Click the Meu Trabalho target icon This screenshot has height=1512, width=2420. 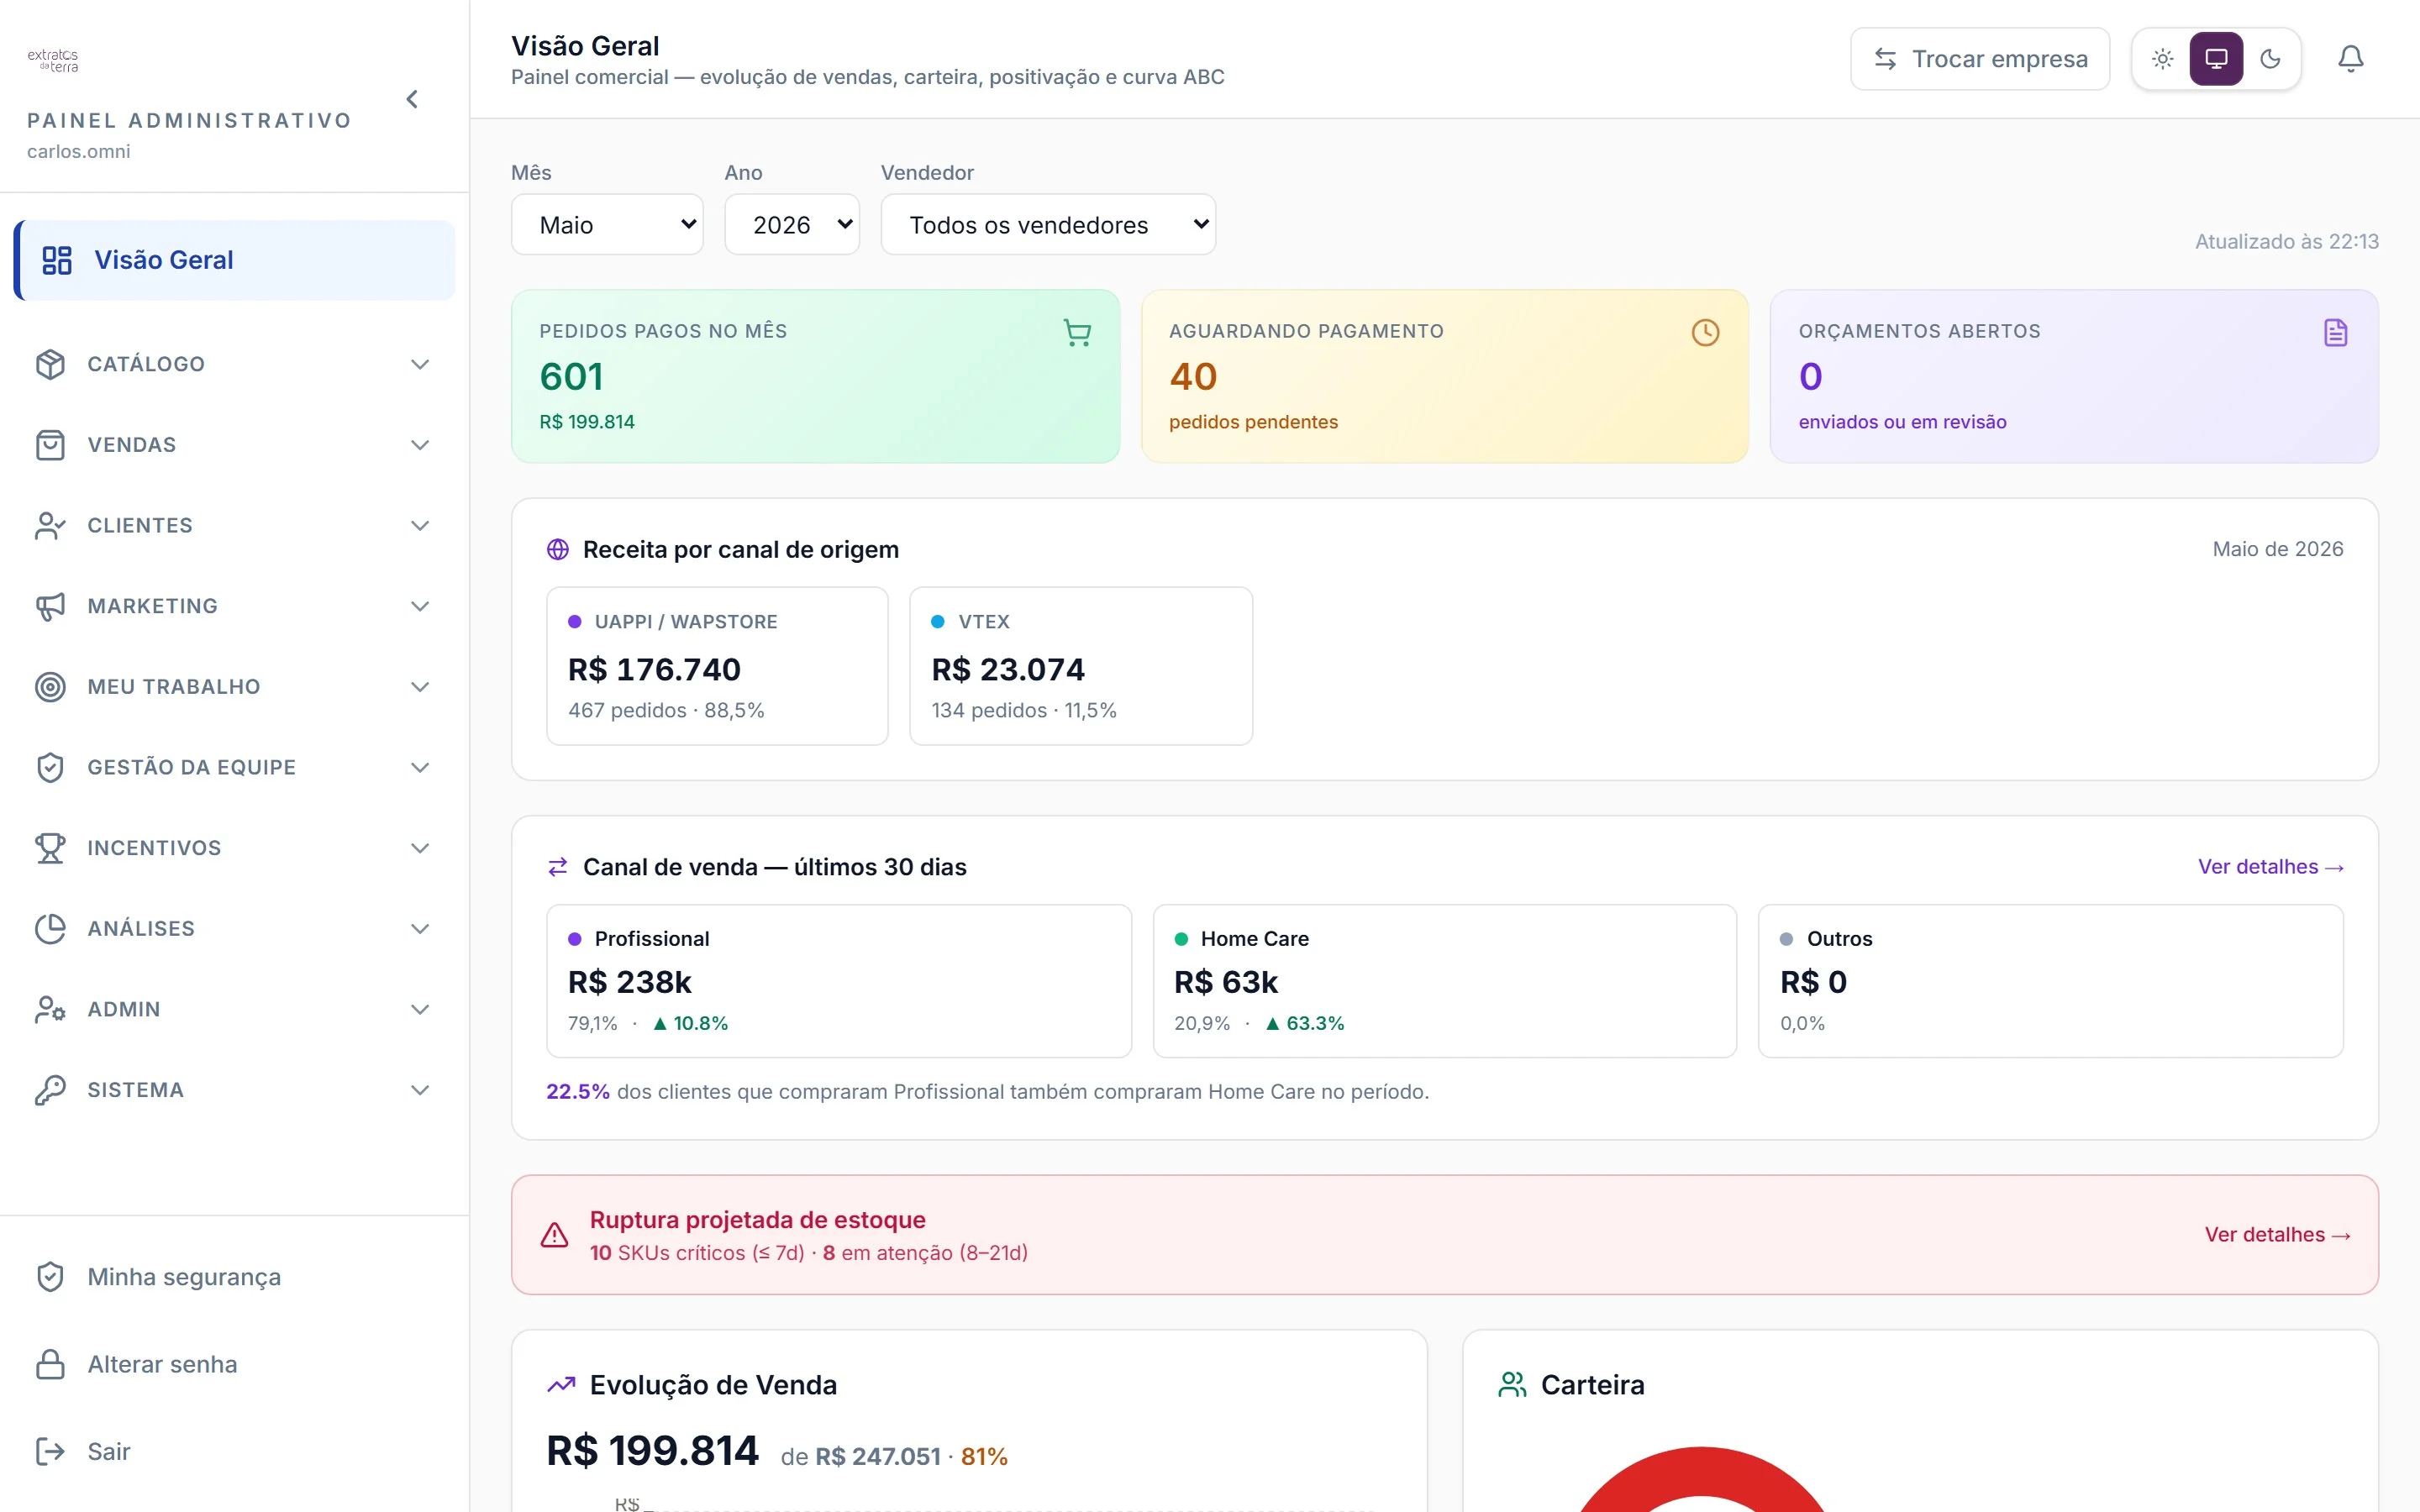50,687
